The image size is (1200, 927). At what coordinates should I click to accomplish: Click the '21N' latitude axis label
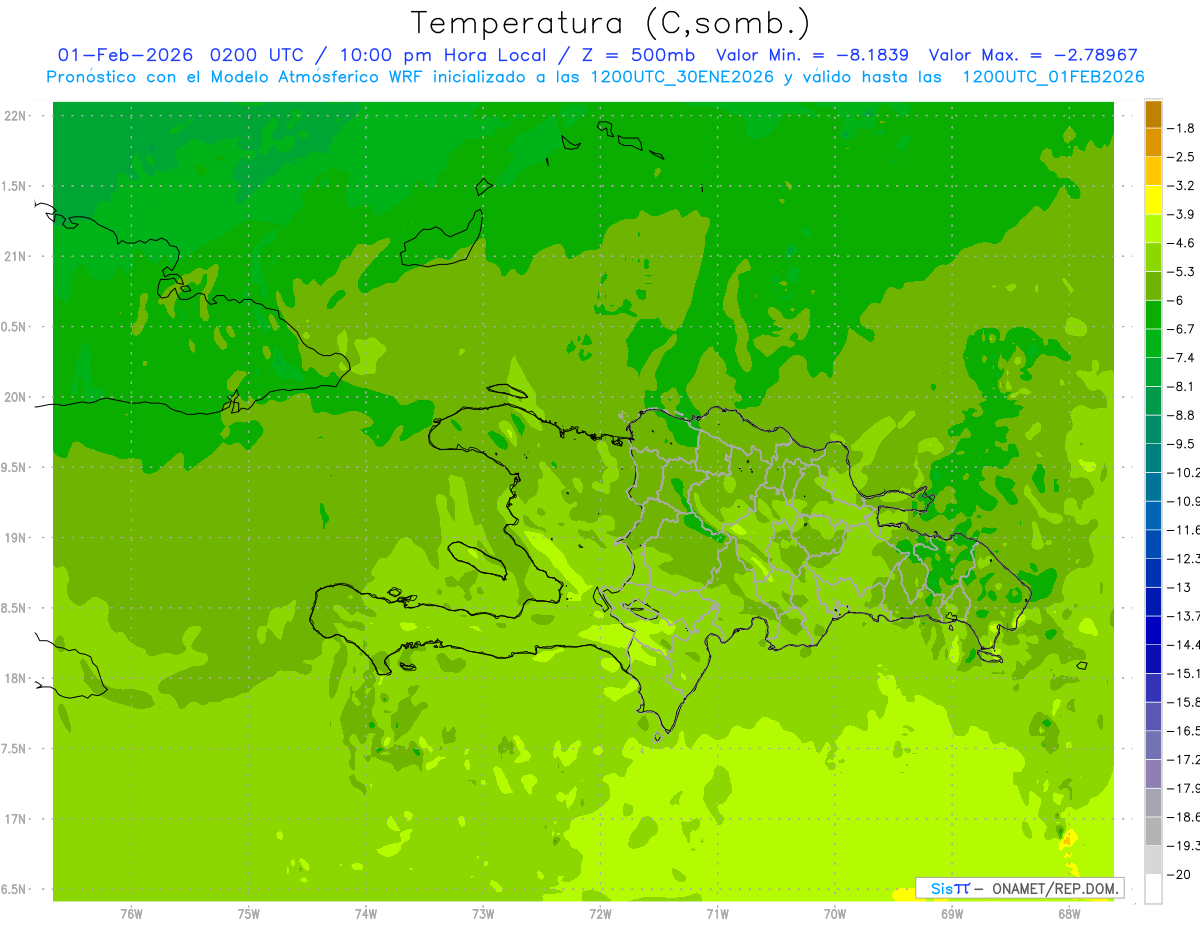(x=14, y=256)
